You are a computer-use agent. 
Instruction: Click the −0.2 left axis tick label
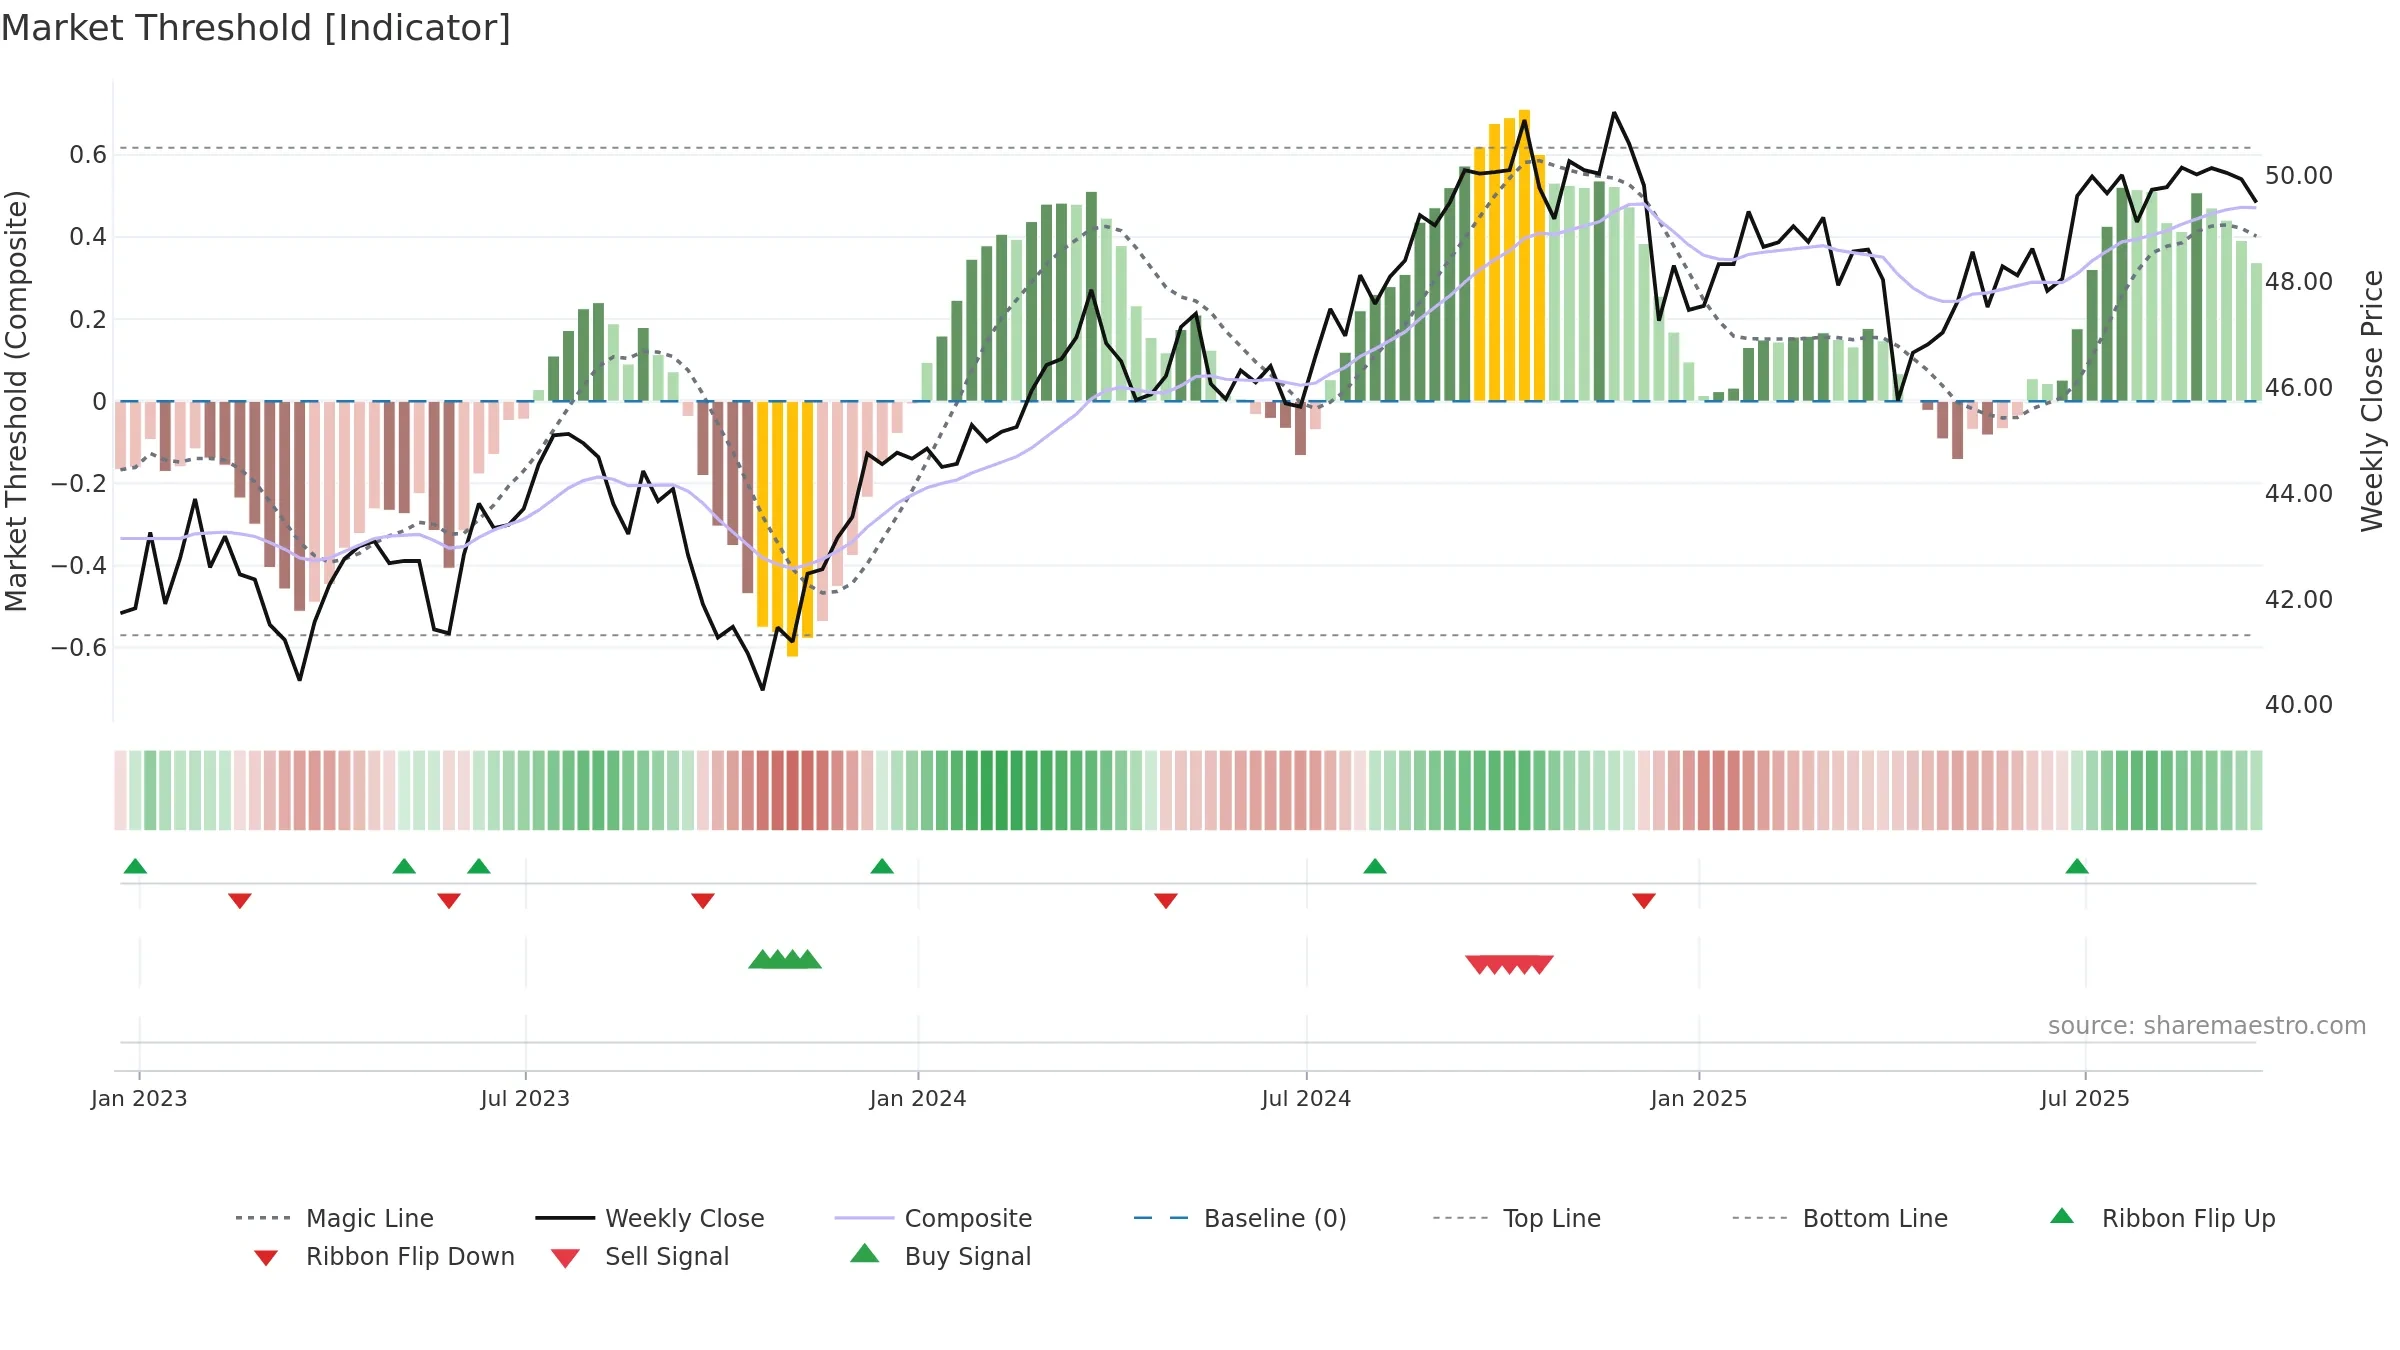pos(79,484)
